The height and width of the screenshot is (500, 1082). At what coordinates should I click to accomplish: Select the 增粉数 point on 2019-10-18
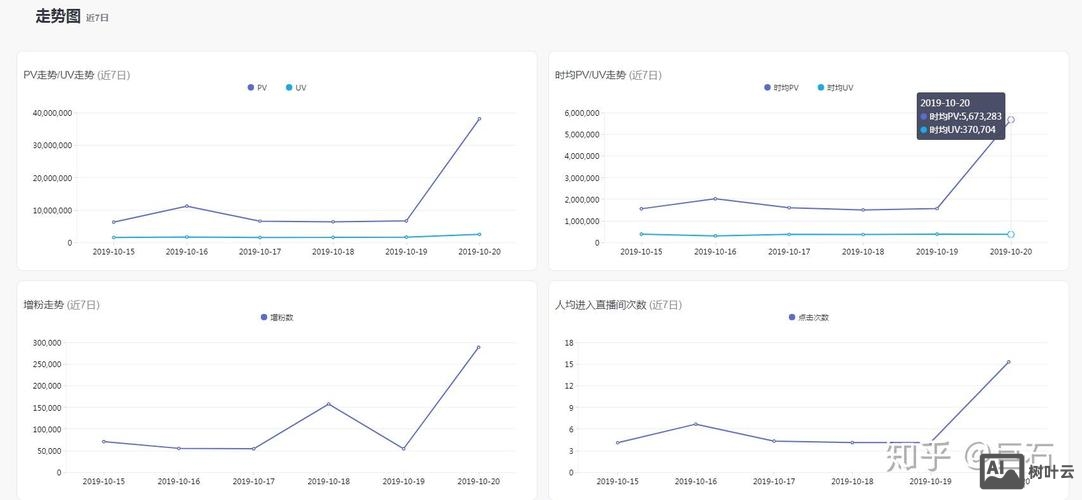329,404
